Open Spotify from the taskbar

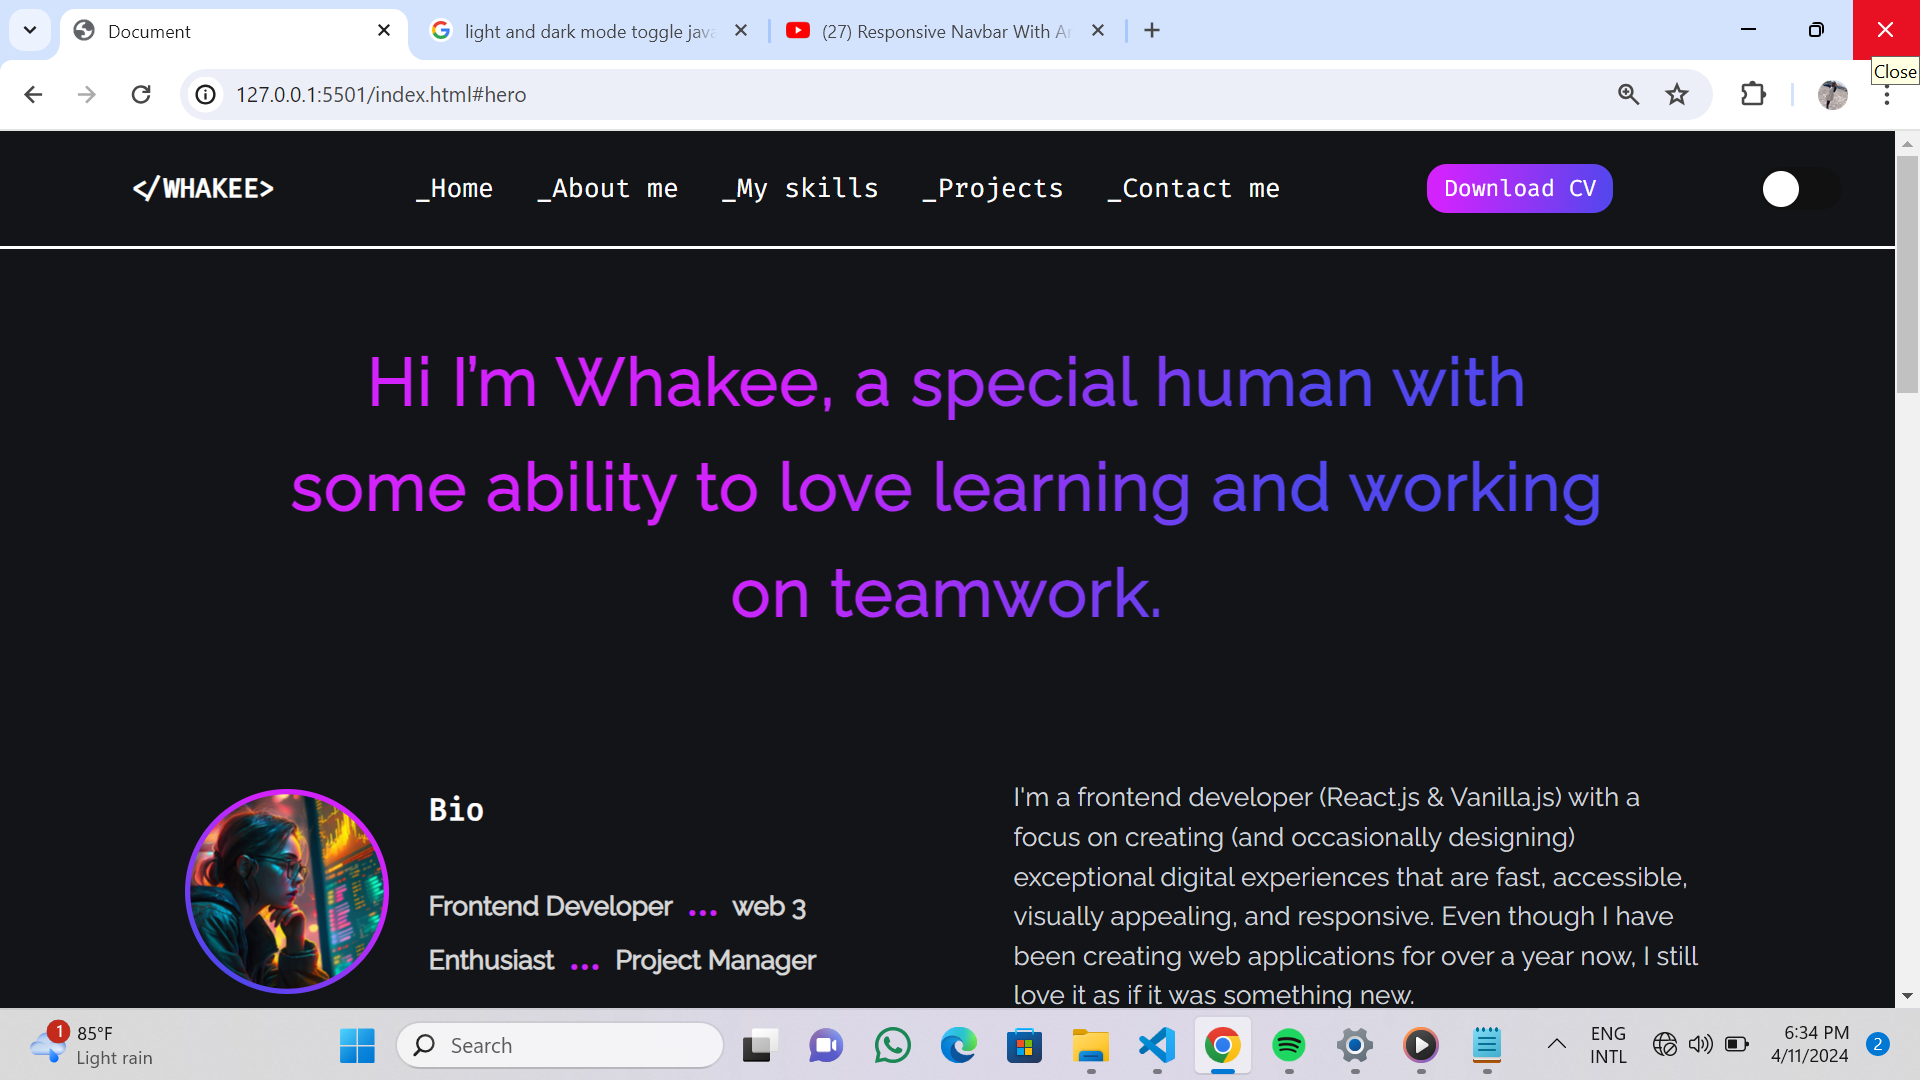coord(1289,1045)
